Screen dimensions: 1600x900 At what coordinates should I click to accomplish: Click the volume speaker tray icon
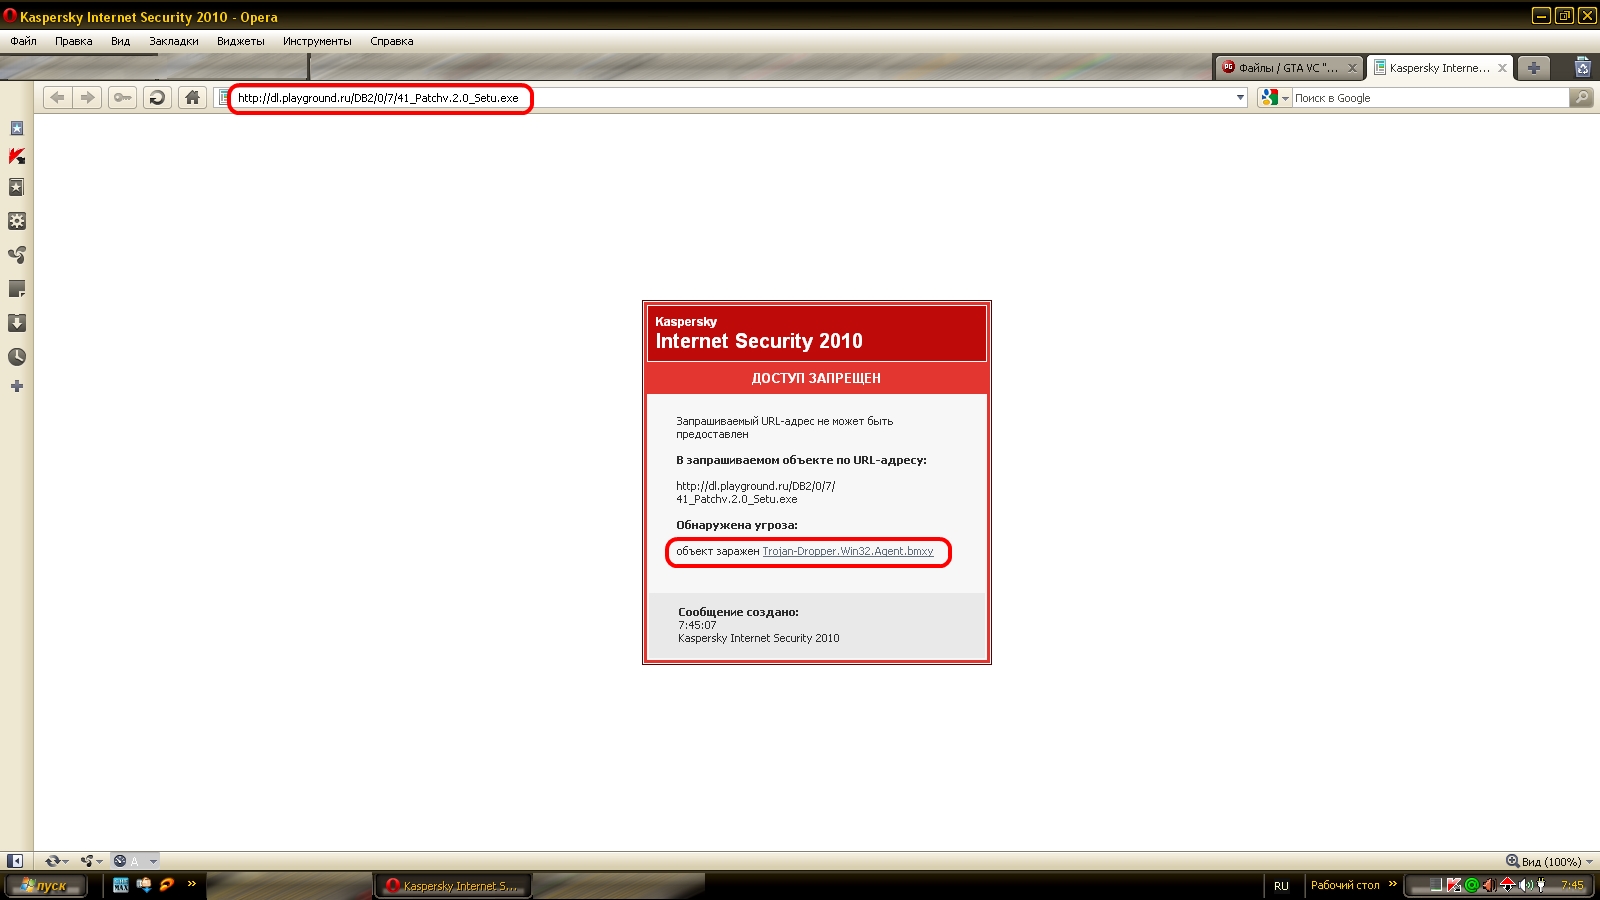click(1525, 885)
